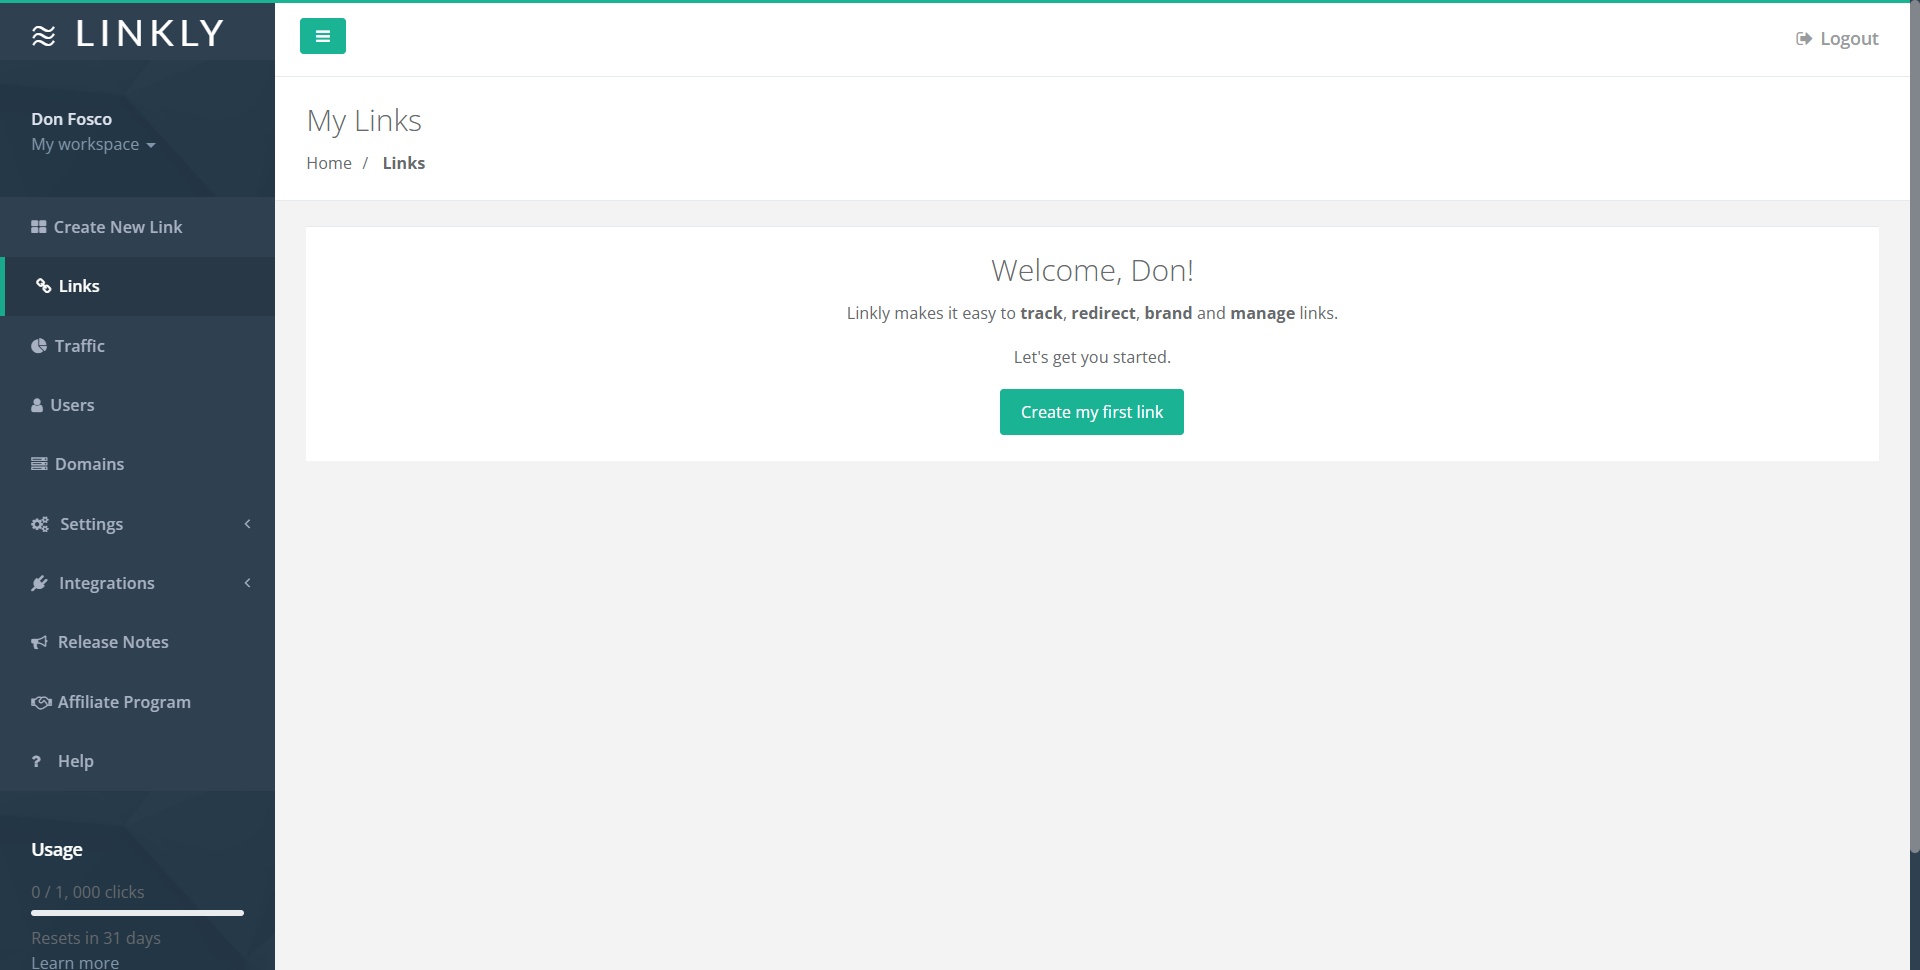
Task: Click the Links breadcrumb item
Action: [404, 163]
